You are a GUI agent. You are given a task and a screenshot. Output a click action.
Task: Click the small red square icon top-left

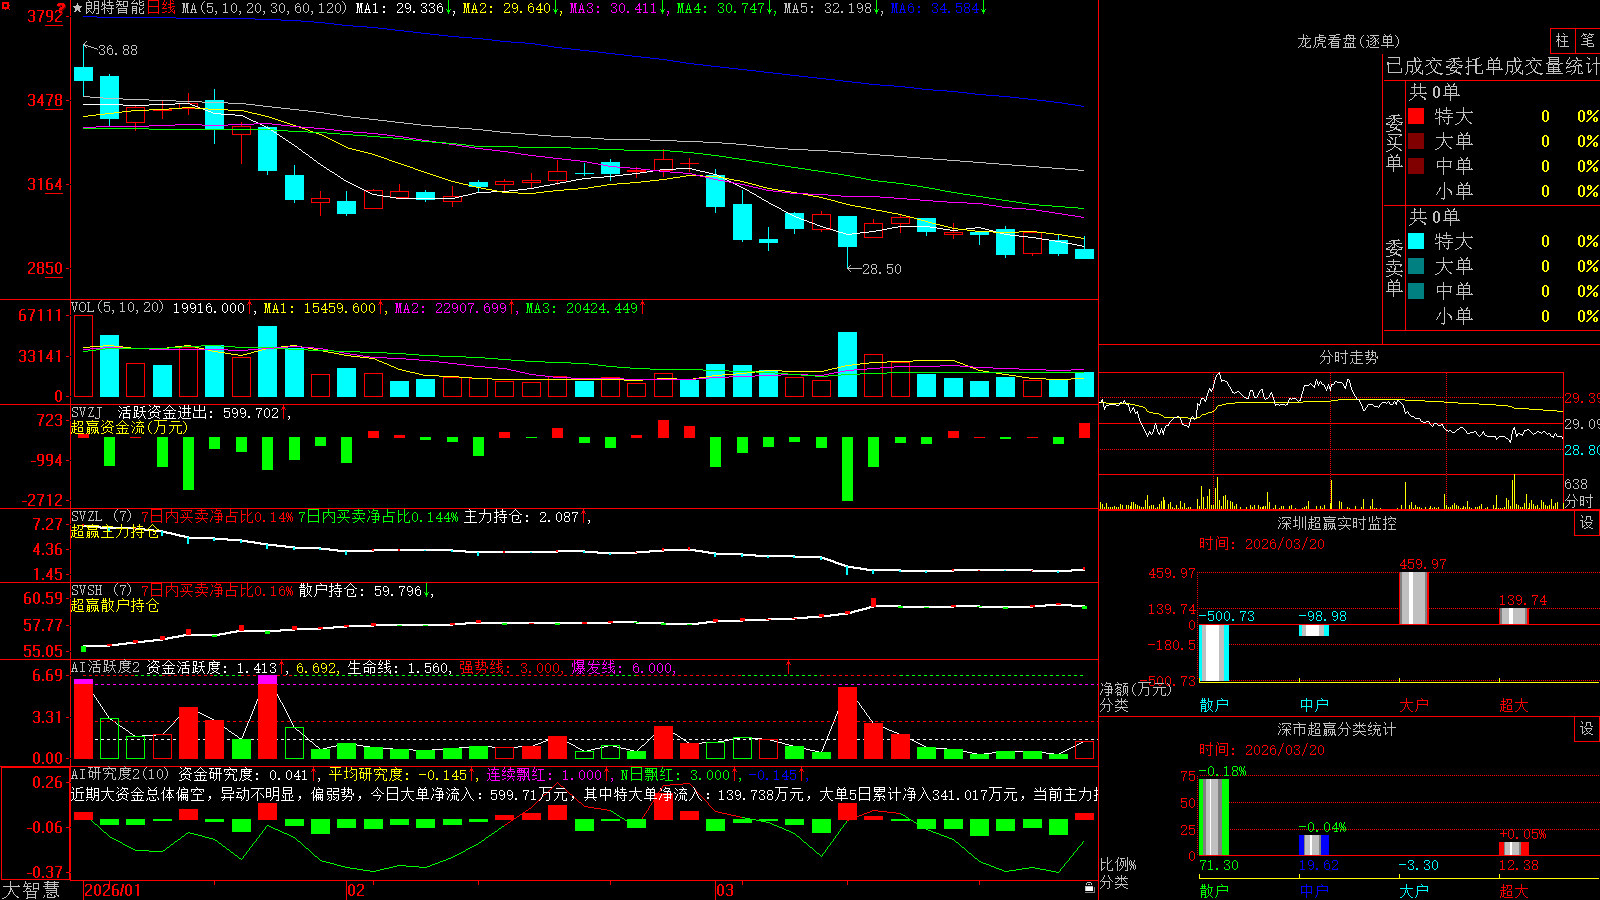tap(5, 5)
